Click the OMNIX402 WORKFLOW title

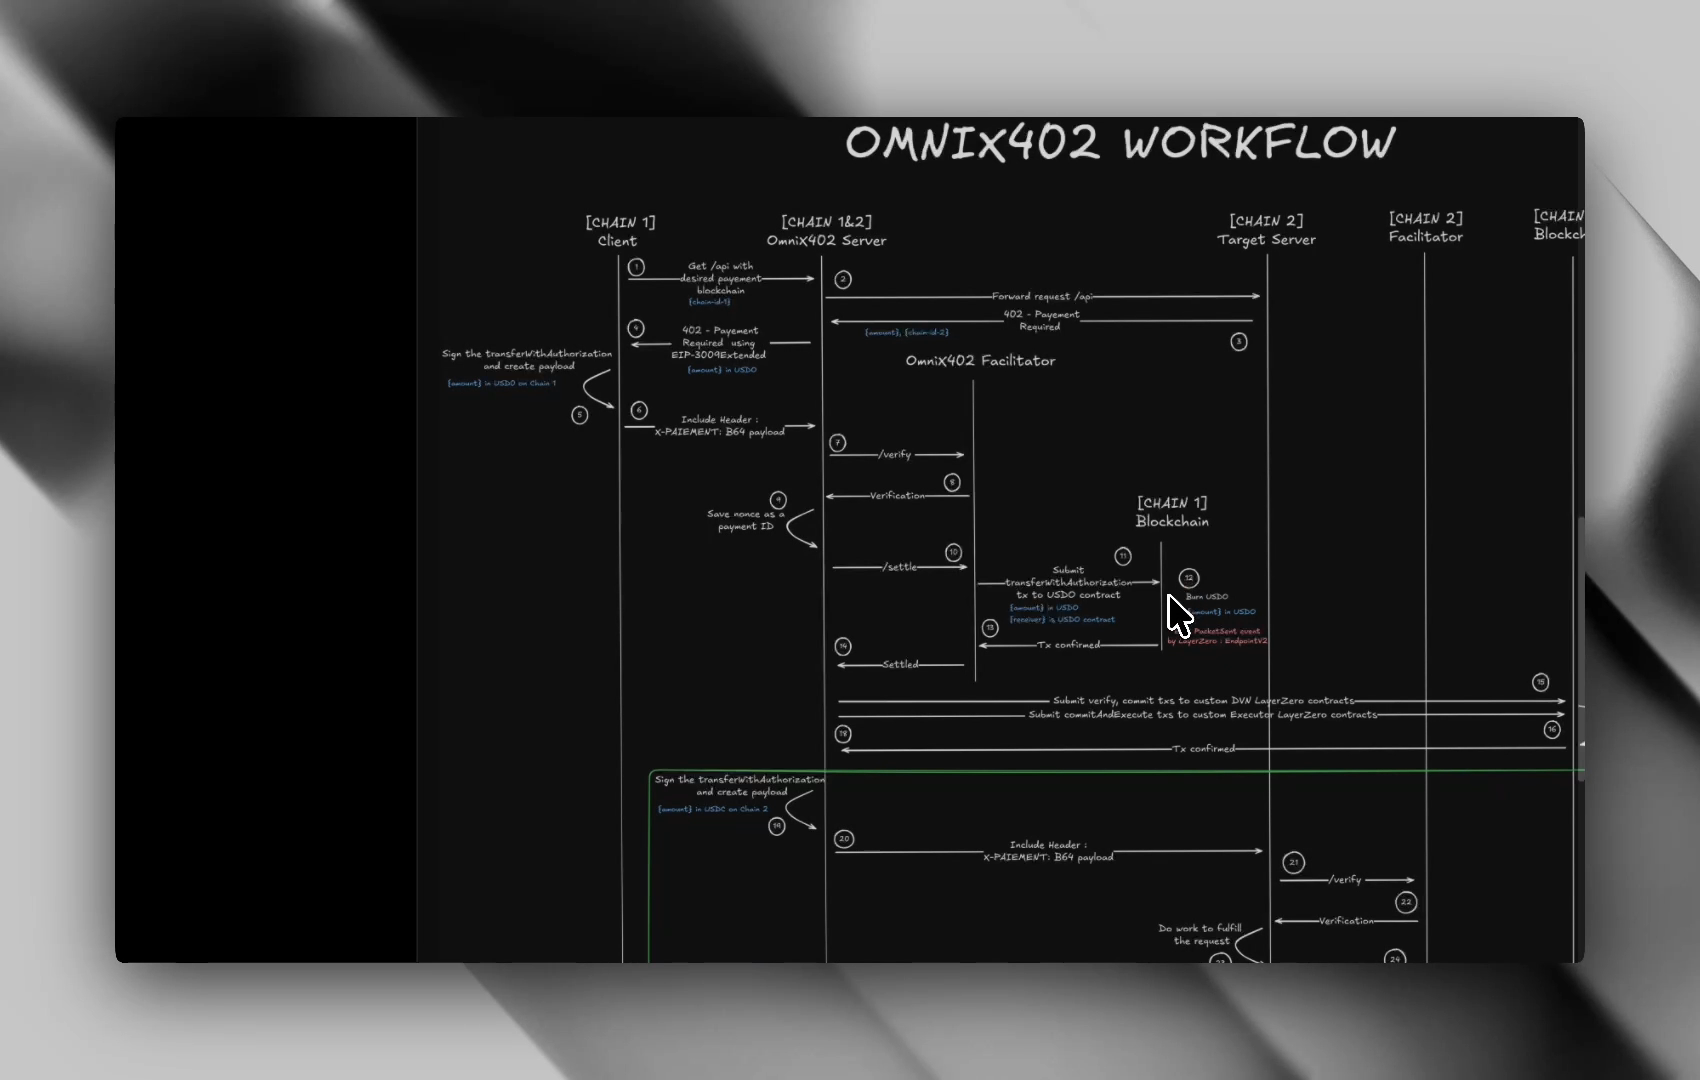pos(1120,143)
